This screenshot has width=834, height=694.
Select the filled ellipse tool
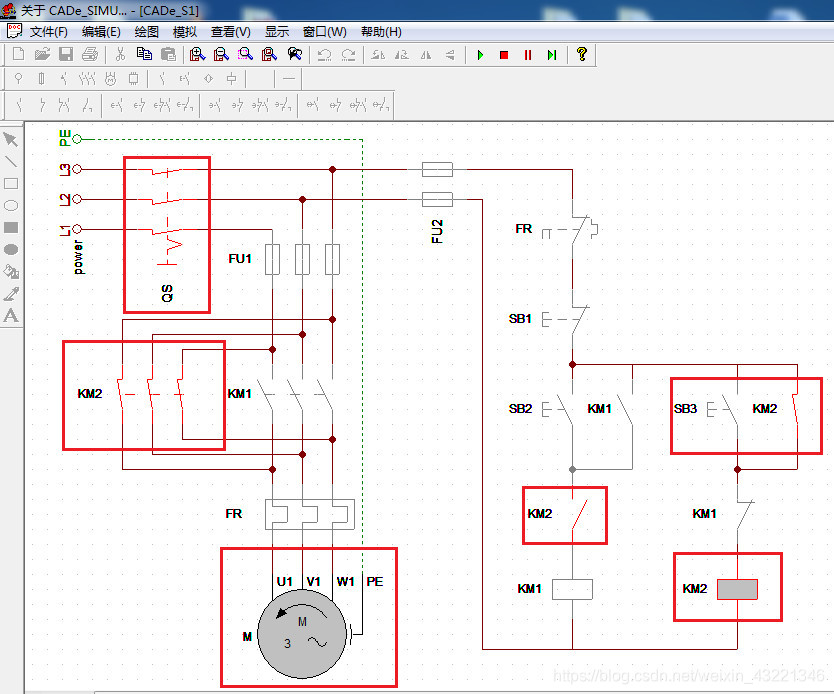11,249
